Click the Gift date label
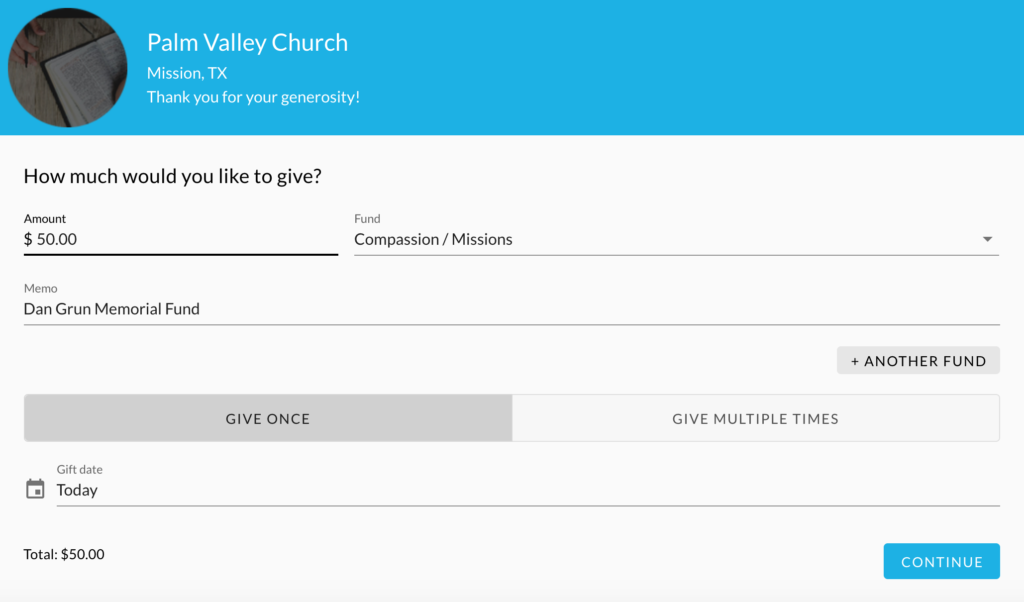This screenshot has height=602, width=1024. click(x=80, y=469)
